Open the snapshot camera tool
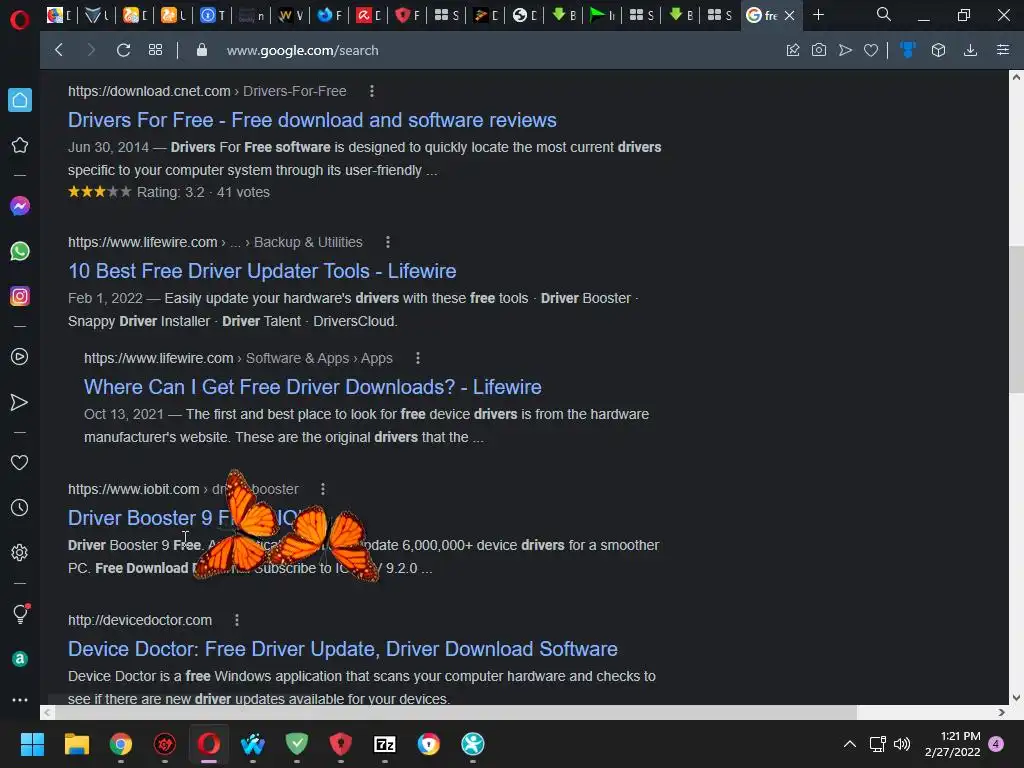The width and height of the screenshot is (1024, 768). coord(819,50)
